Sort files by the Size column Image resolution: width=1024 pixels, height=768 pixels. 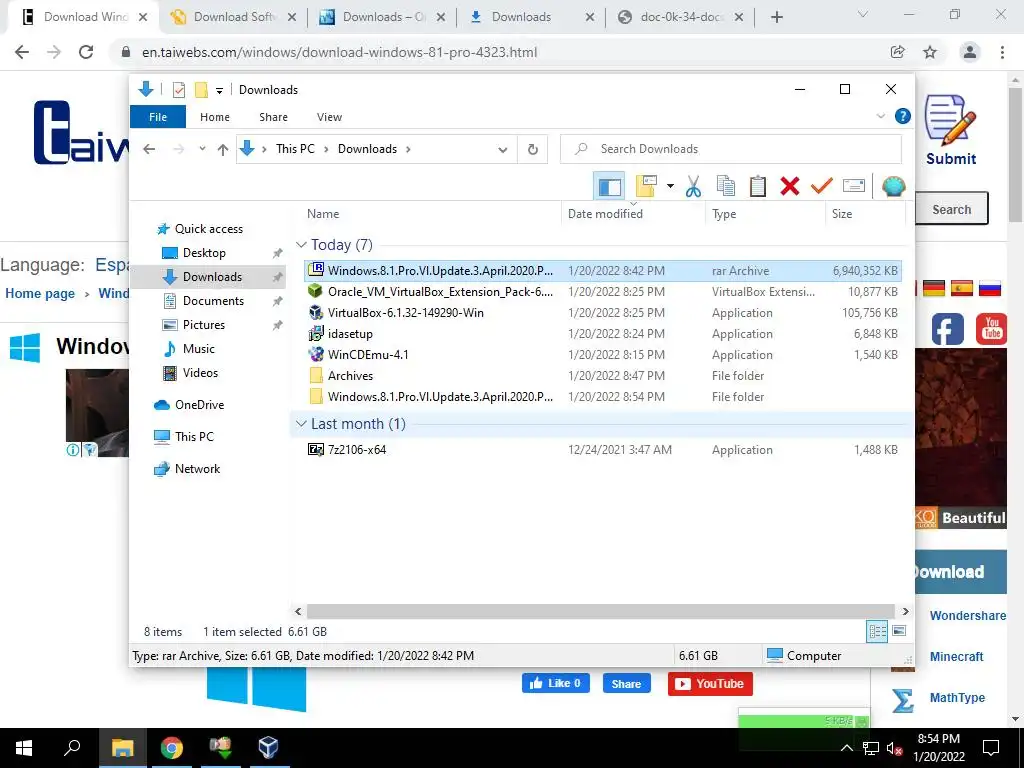tap(865, 214)
